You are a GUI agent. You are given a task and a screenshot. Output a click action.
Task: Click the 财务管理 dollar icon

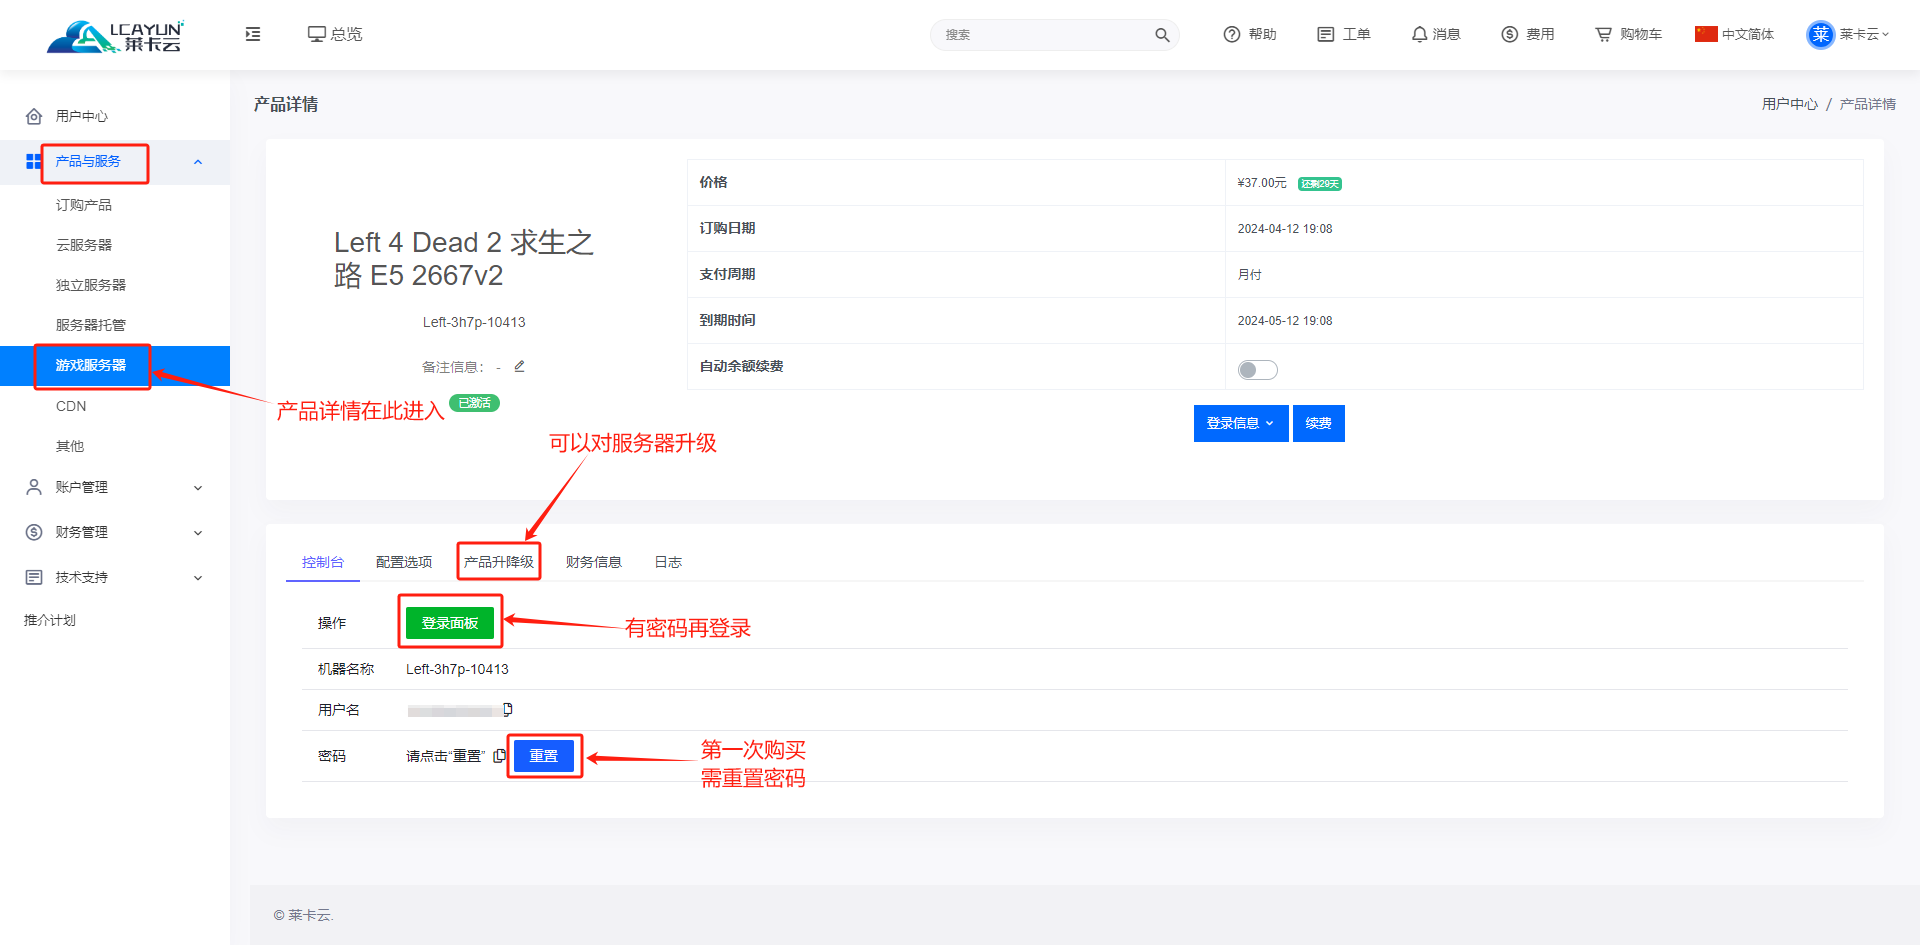[34, 532]
